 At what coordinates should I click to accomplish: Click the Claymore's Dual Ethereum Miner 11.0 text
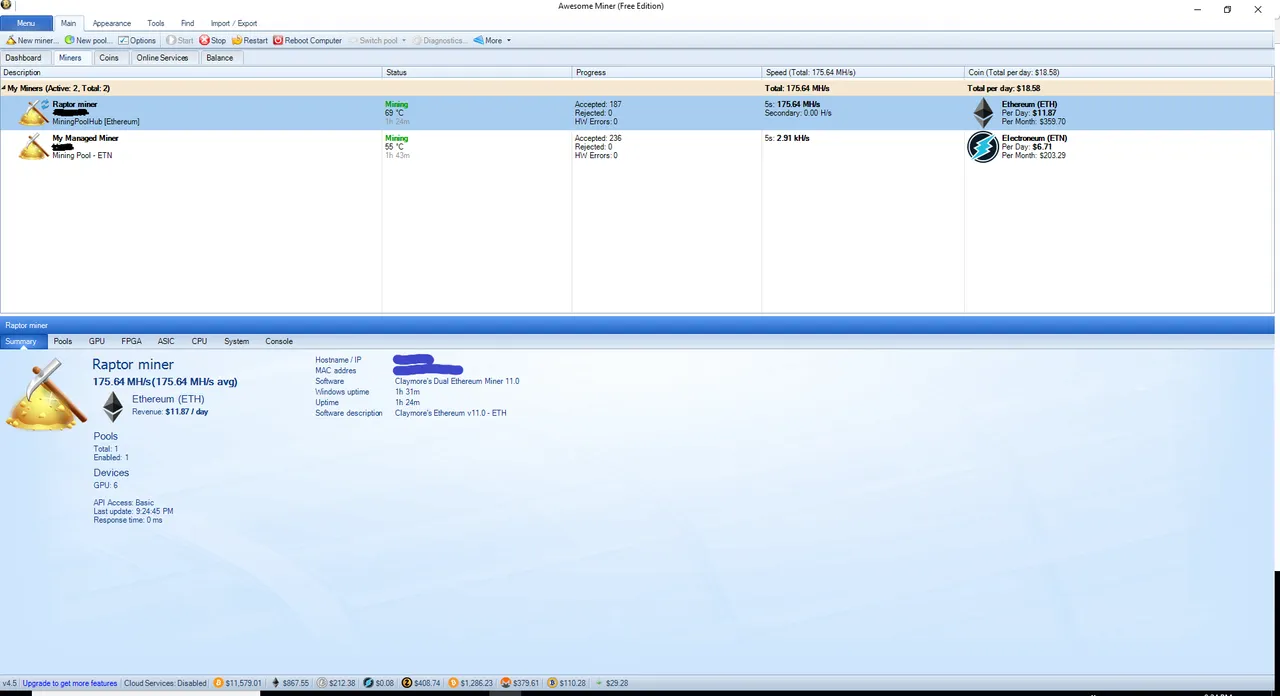coord(457,381)
